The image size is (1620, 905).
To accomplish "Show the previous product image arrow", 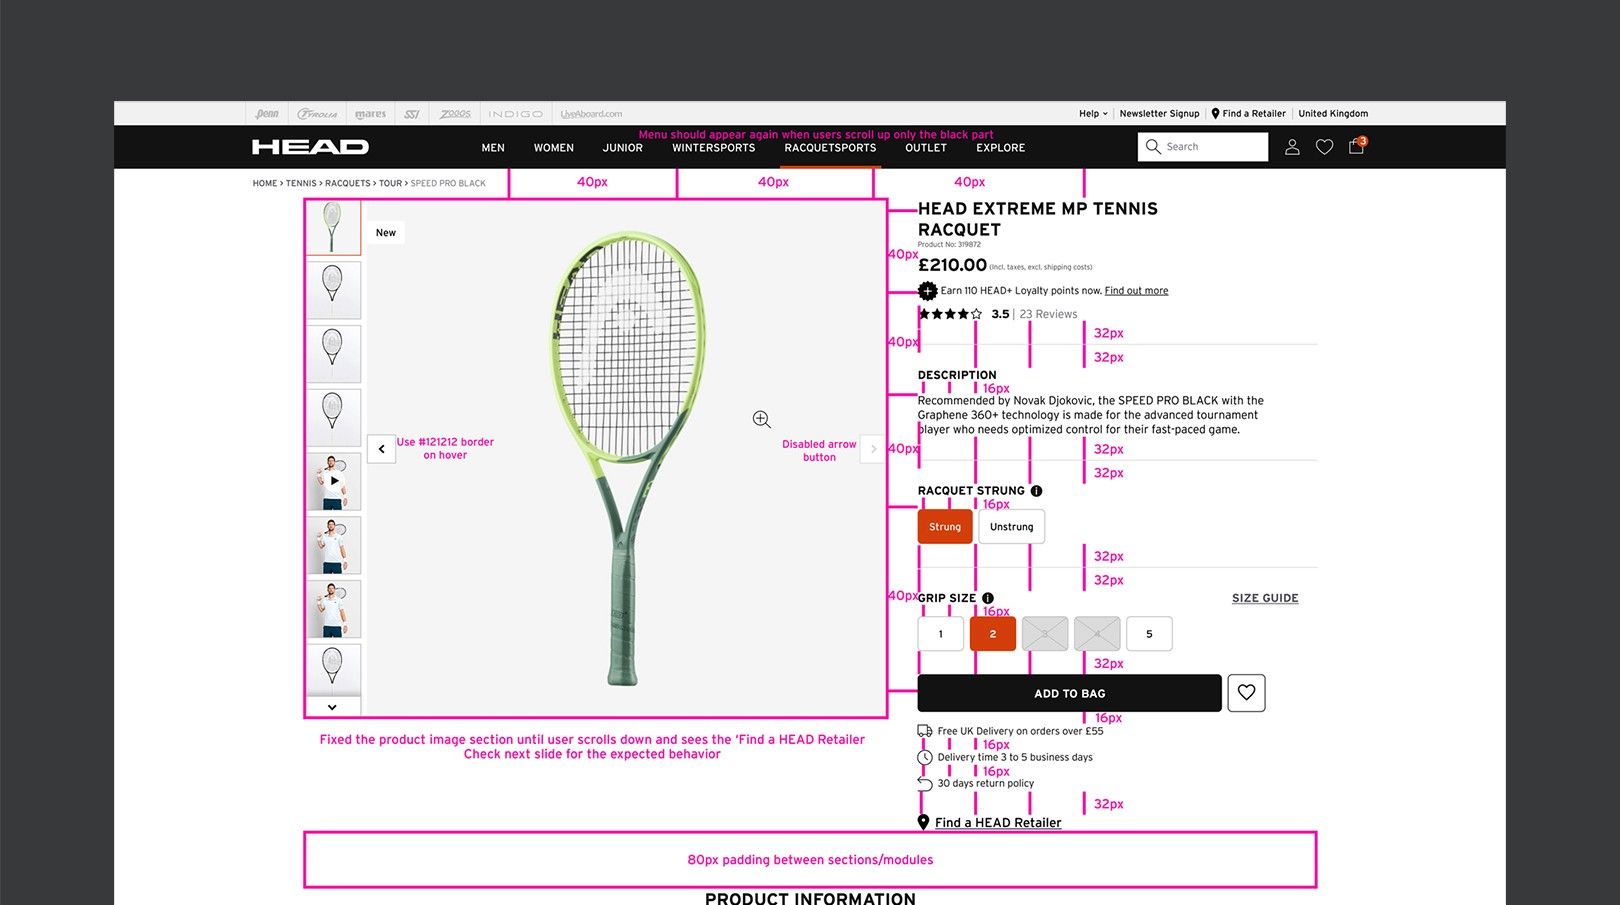I will click(381, 449).
